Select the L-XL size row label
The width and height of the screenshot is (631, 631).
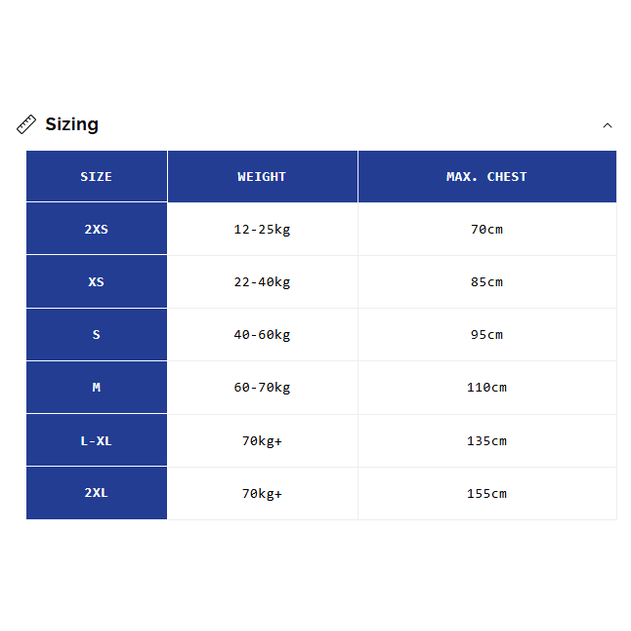[x=96, y=441]
